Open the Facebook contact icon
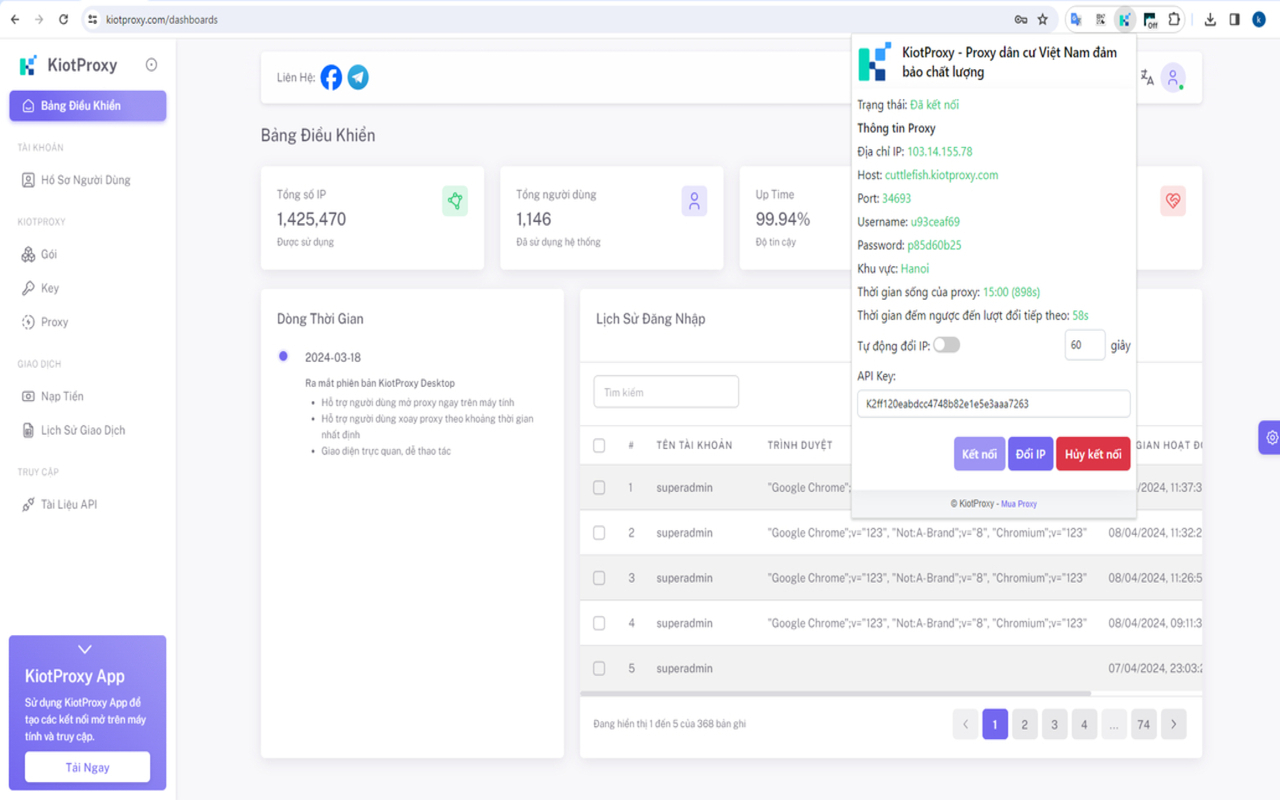1280x800 pixels. [331, 76]
